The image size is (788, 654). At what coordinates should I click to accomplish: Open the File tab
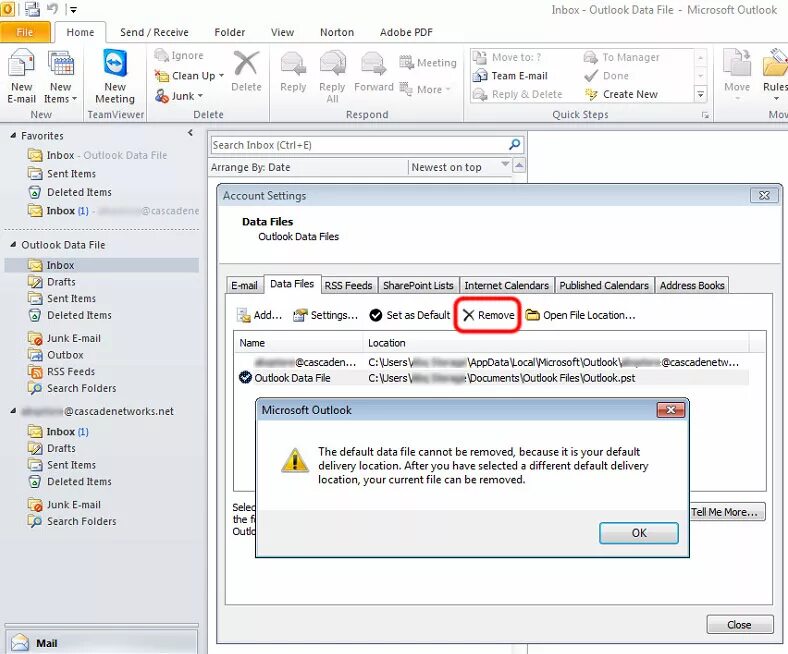25,32
